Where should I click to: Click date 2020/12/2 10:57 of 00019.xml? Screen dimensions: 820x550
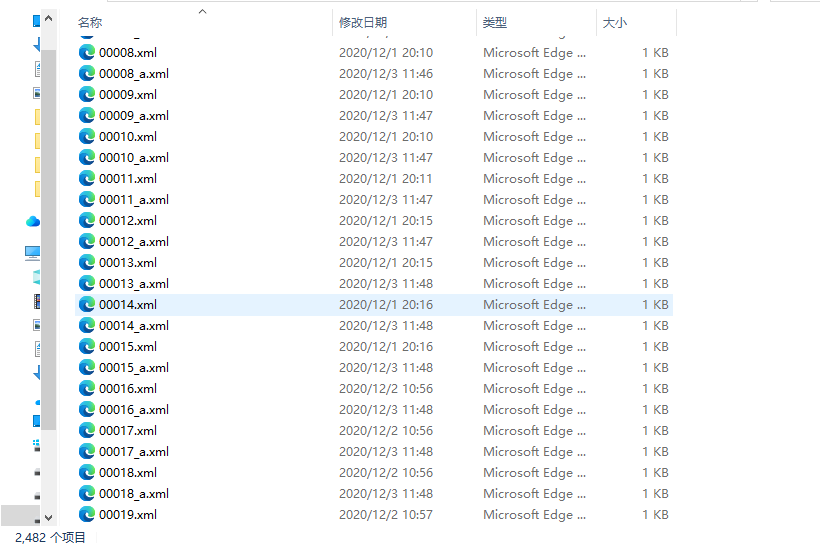click(x=386, y=514)
